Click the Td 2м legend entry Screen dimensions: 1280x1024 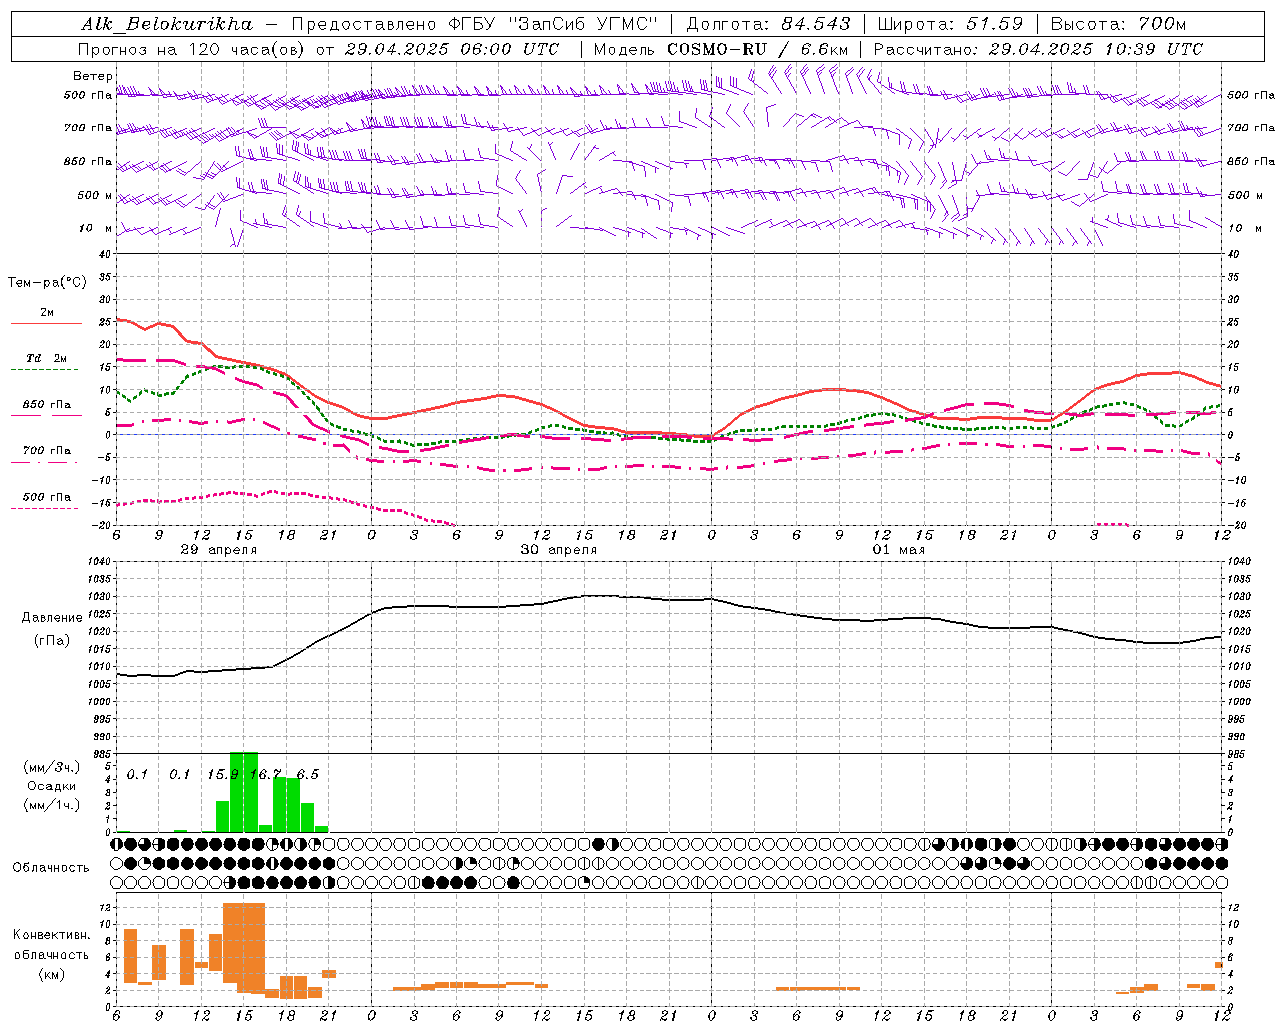point(46,358)
